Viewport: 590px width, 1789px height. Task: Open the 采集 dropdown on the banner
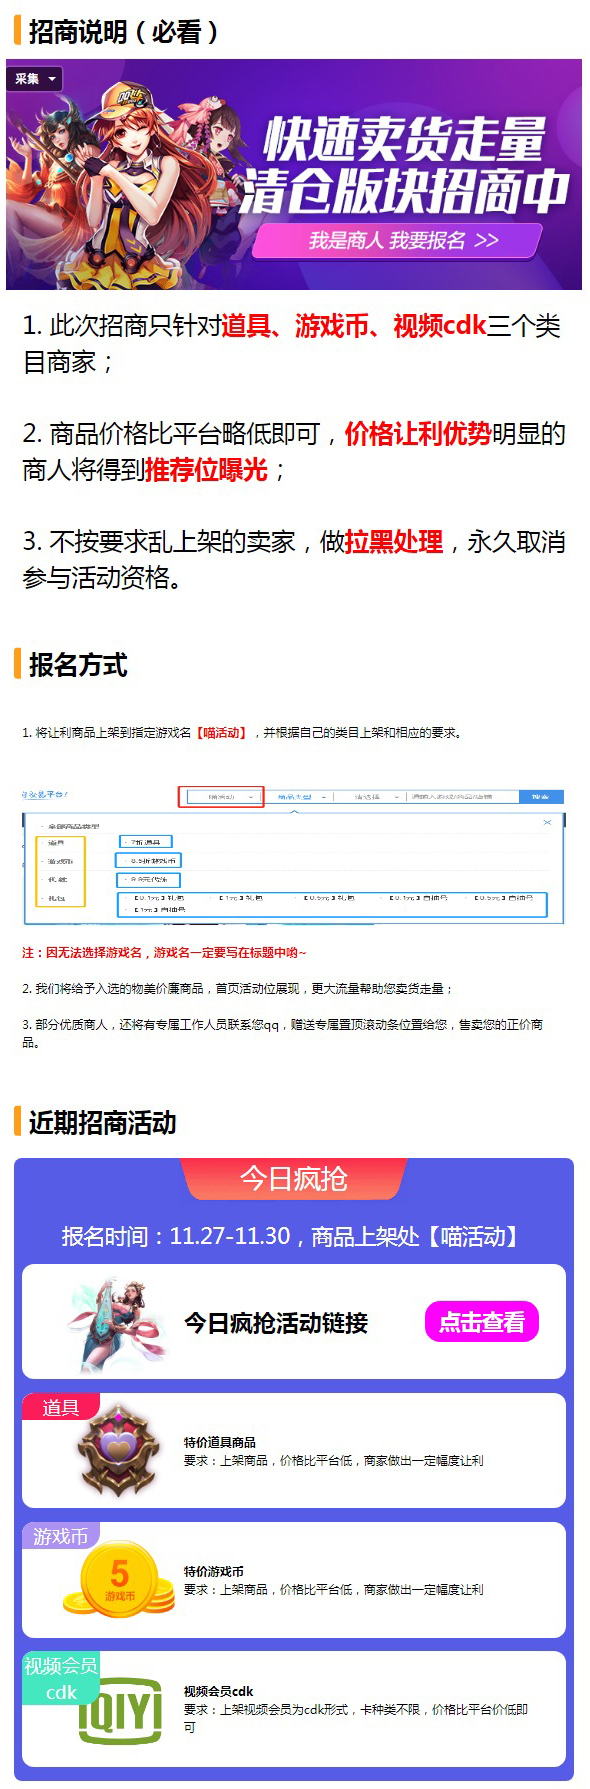pos(35,78)
